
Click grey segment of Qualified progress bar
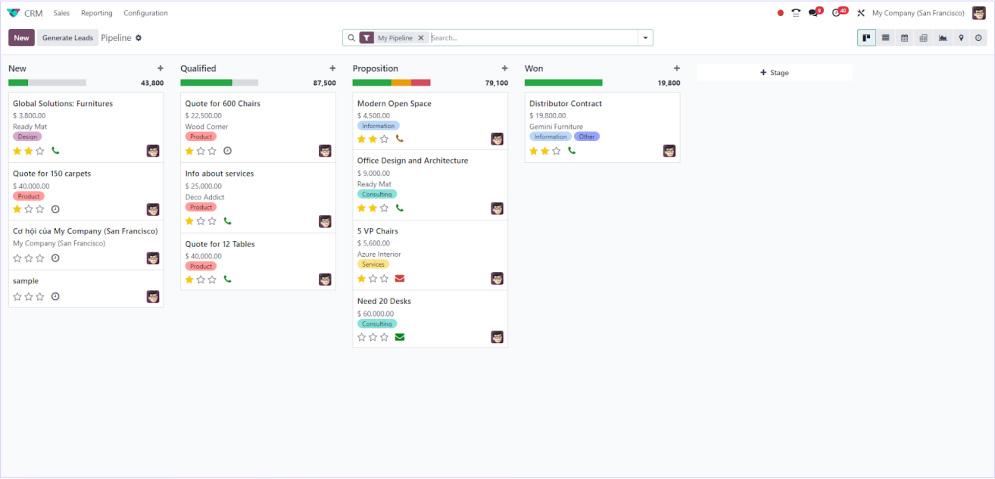[245, 82]
